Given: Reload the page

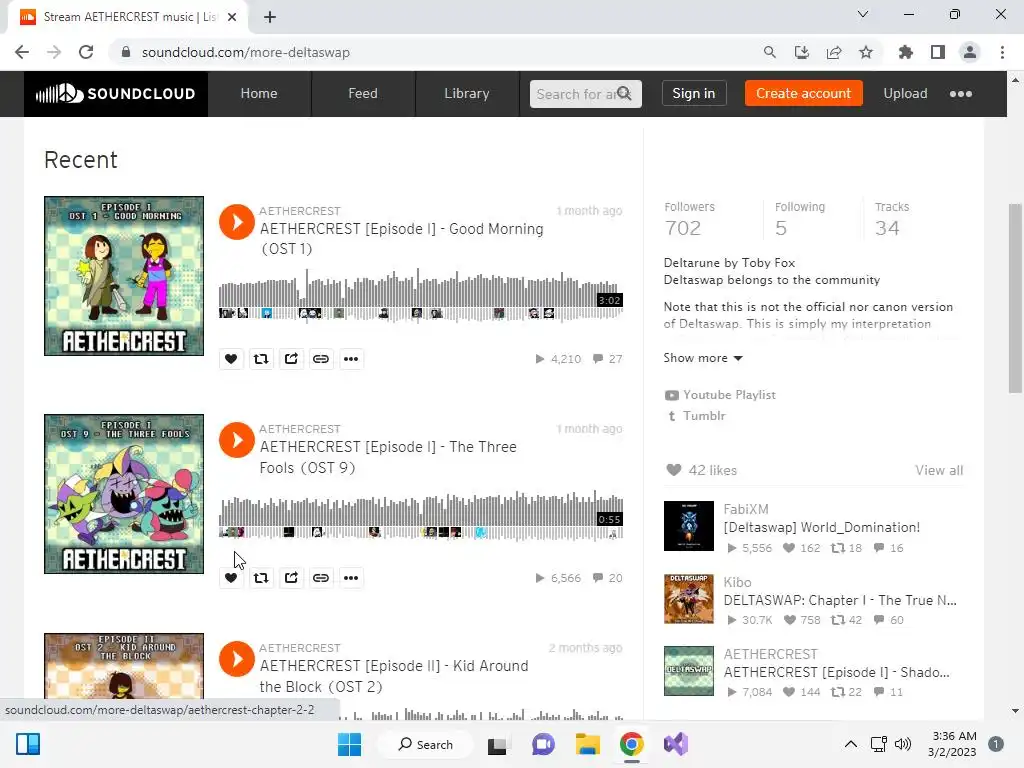Looking at the screenshot, I should pos(86,52).
